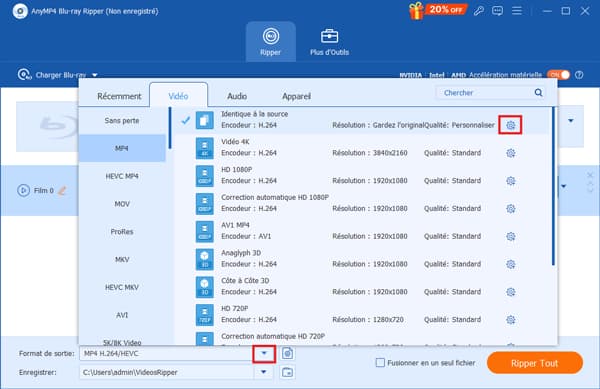Viewport: 600px width, 389px height.
Task: Open custom profile settings icon beside format
Action: (x=287, y=353)
